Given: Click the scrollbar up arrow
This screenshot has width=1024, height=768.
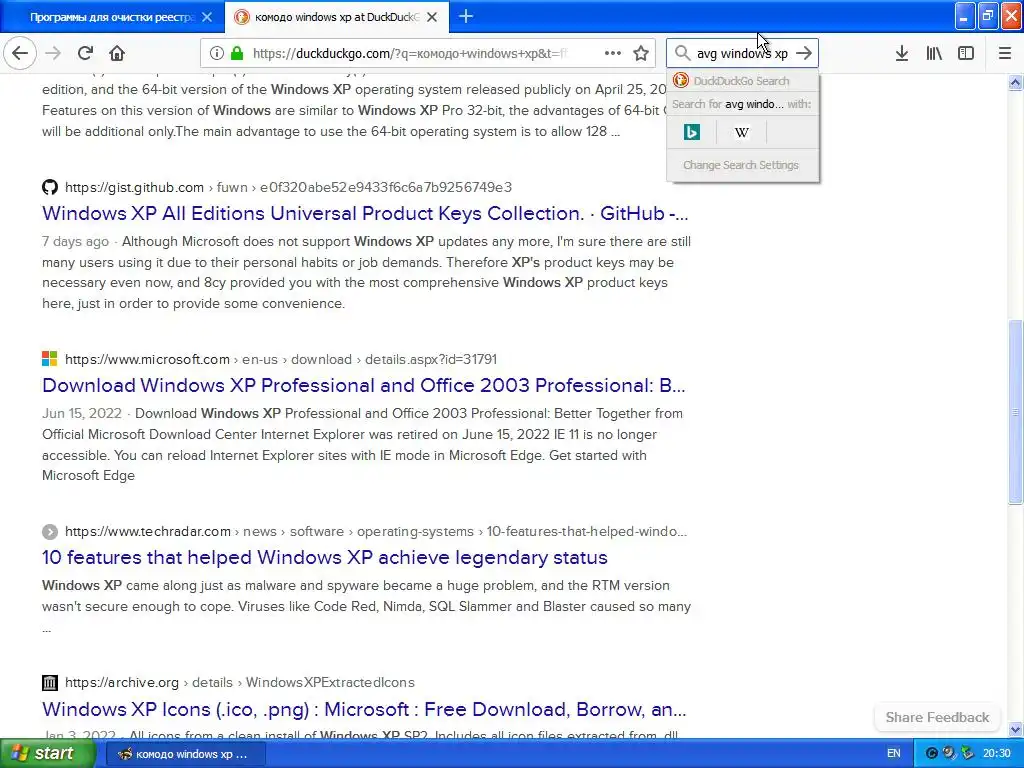Looking at the screenshot, I should 1016,82.
